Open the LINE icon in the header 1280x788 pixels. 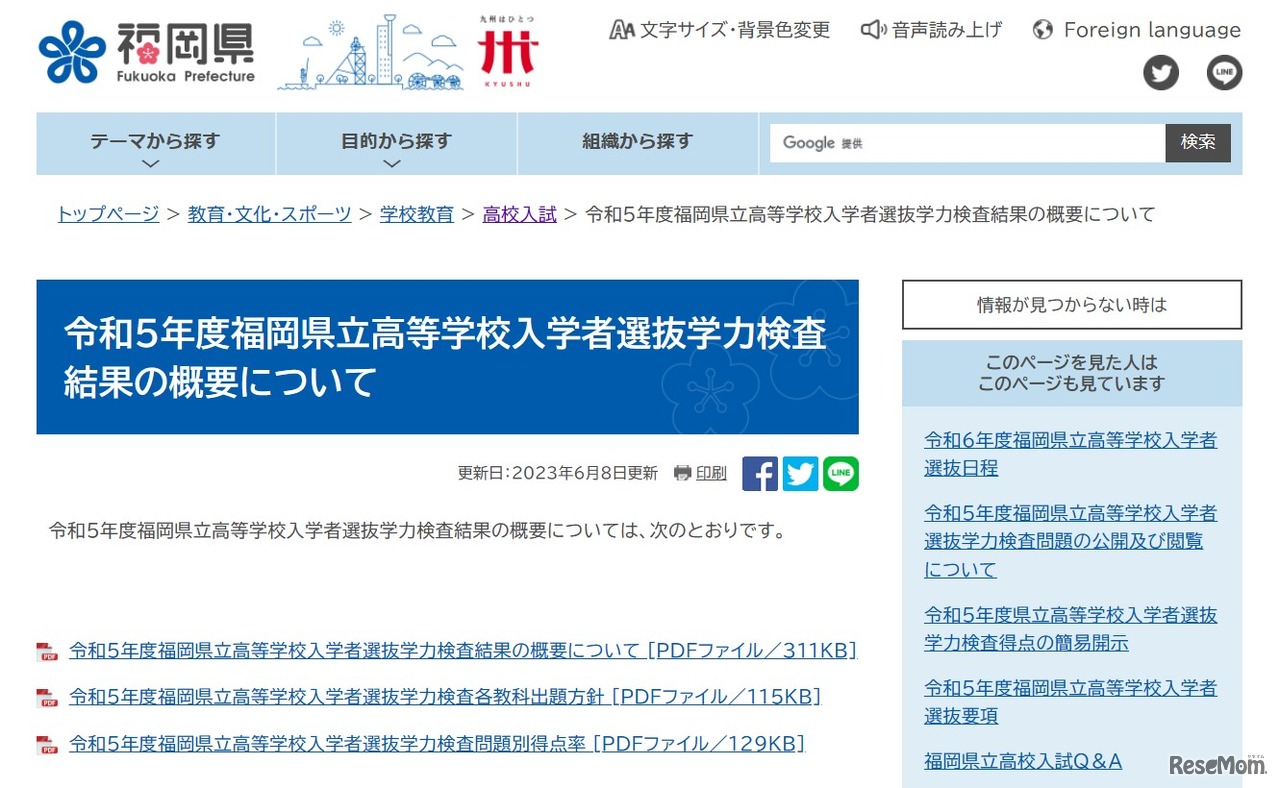1224,72
